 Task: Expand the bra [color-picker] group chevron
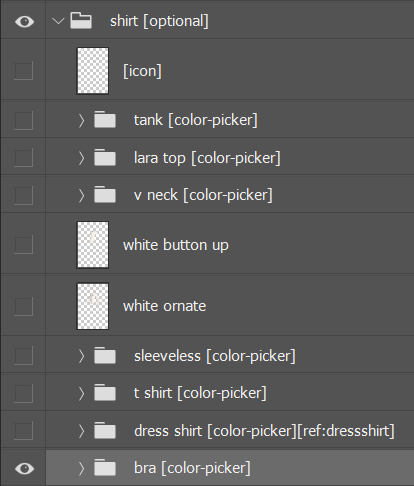[x=81, y=468]
